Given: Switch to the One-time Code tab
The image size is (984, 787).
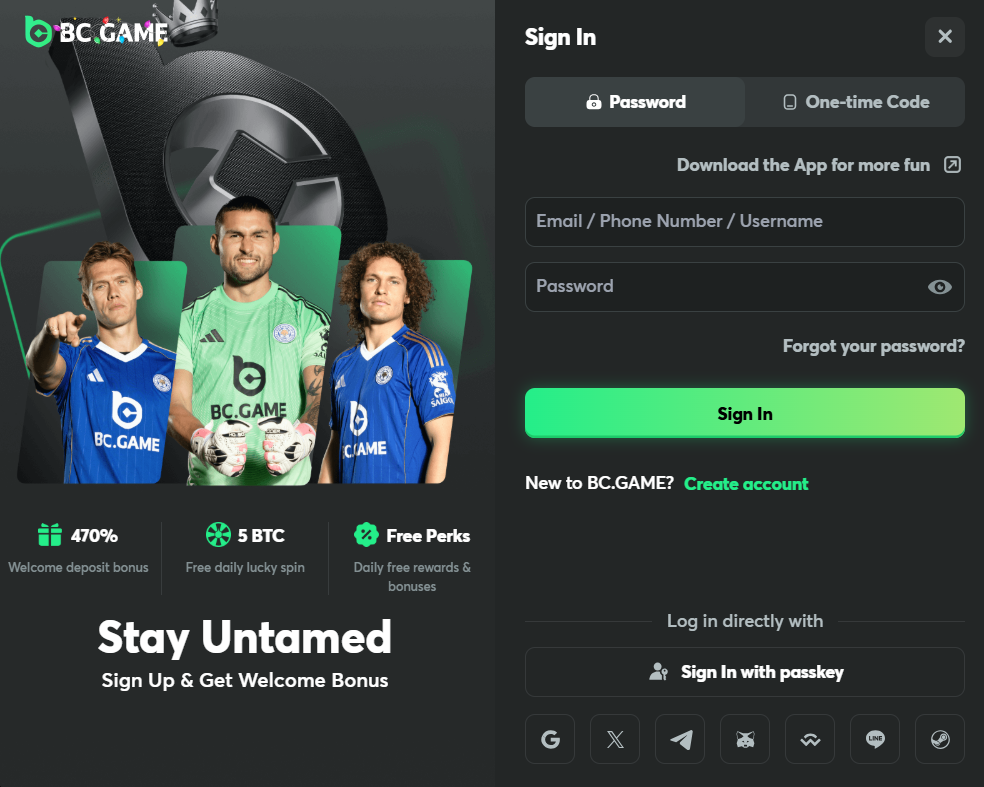Looking at the screenshot, I should 855,102.
